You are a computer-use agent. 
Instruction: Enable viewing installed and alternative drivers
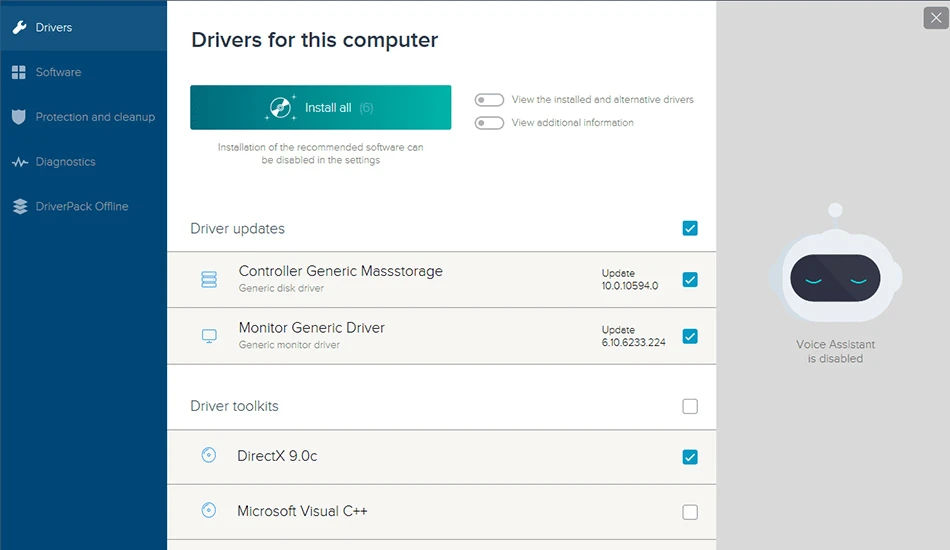pyautogui.click(x=489, y=99)
